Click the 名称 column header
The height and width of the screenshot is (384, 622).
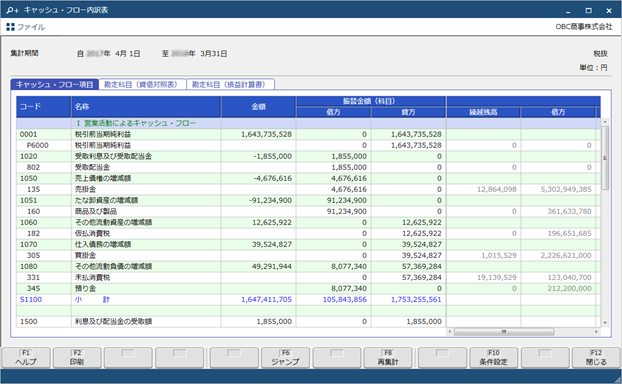pyautogui.click(x=146, y=107)
